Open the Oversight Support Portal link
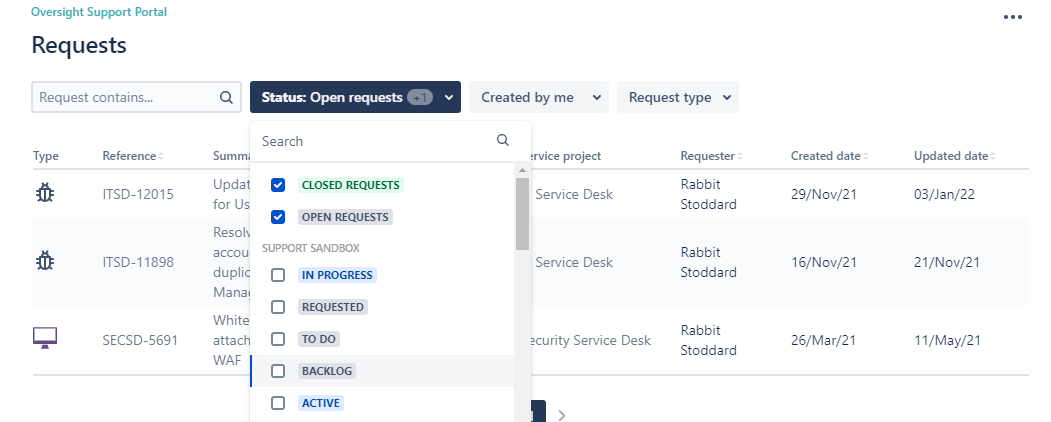Image resolution: width=1051 pixels, height=422 pixels. [99, 12]
